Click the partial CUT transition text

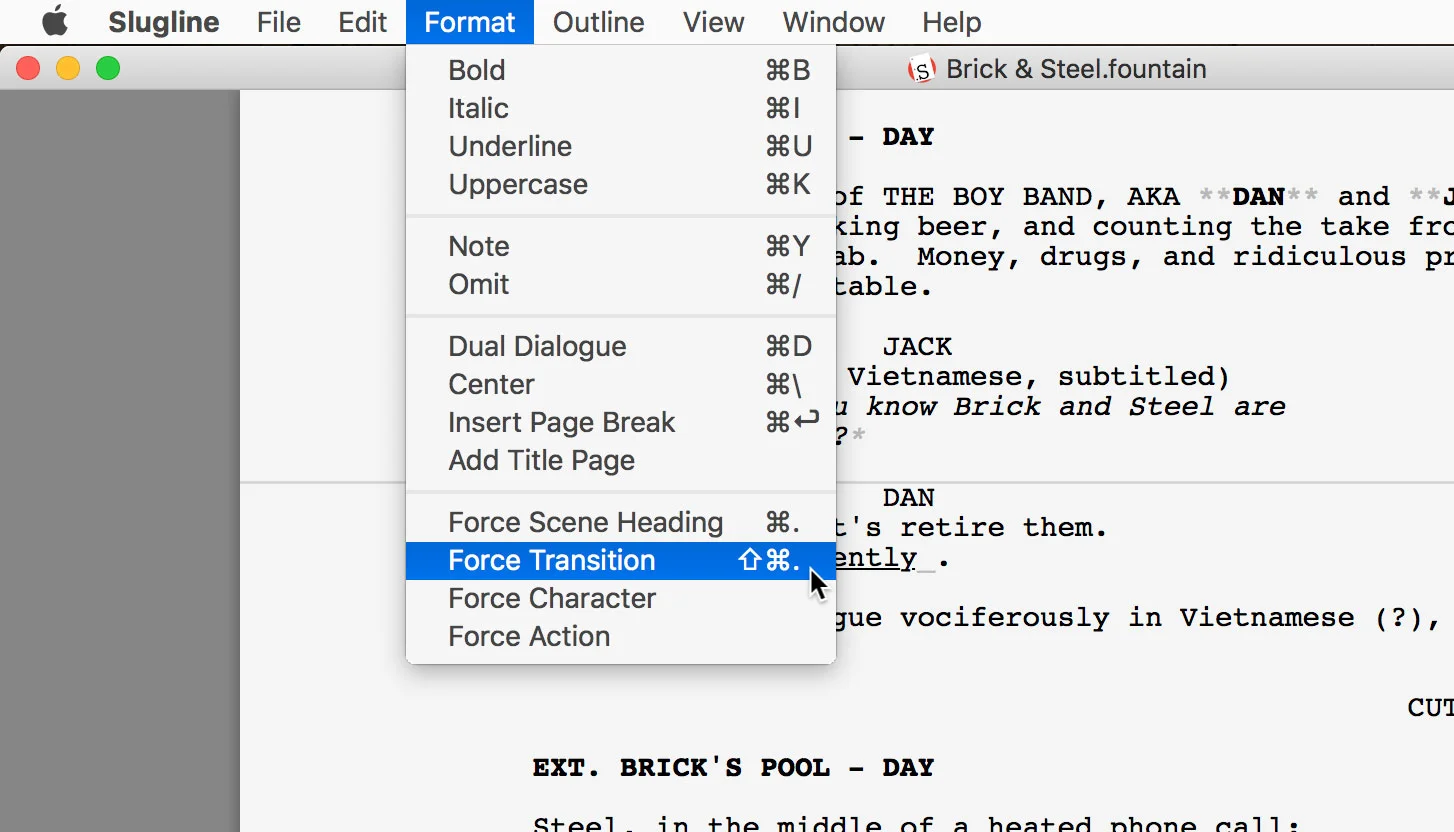click(1431, 708)
